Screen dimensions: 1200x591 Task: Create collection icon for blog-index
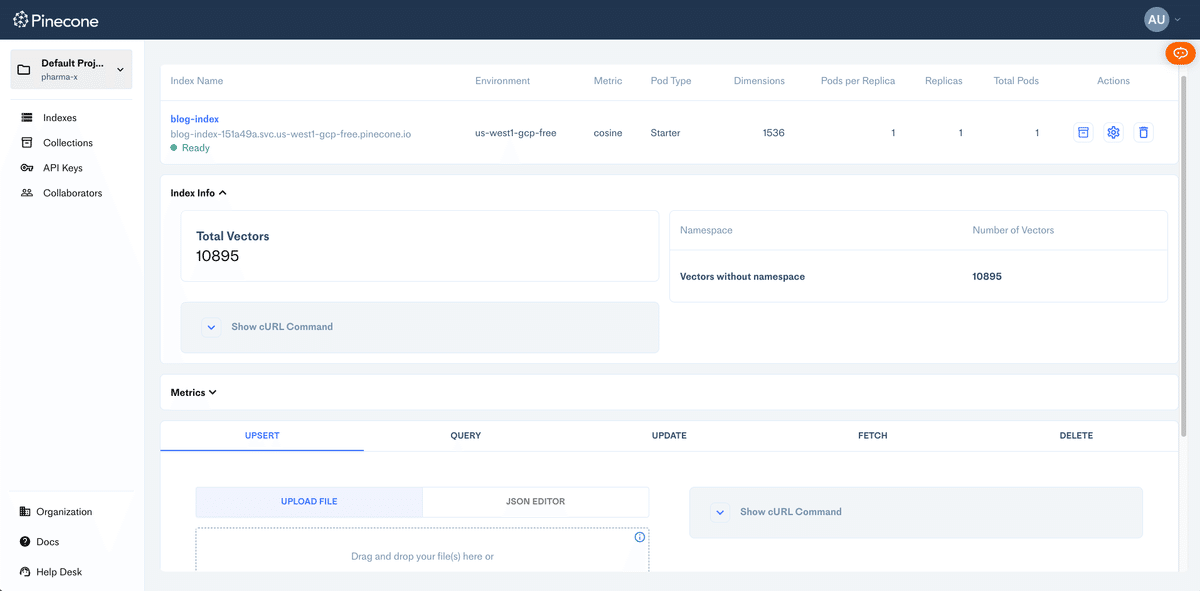pos(1082,132)
